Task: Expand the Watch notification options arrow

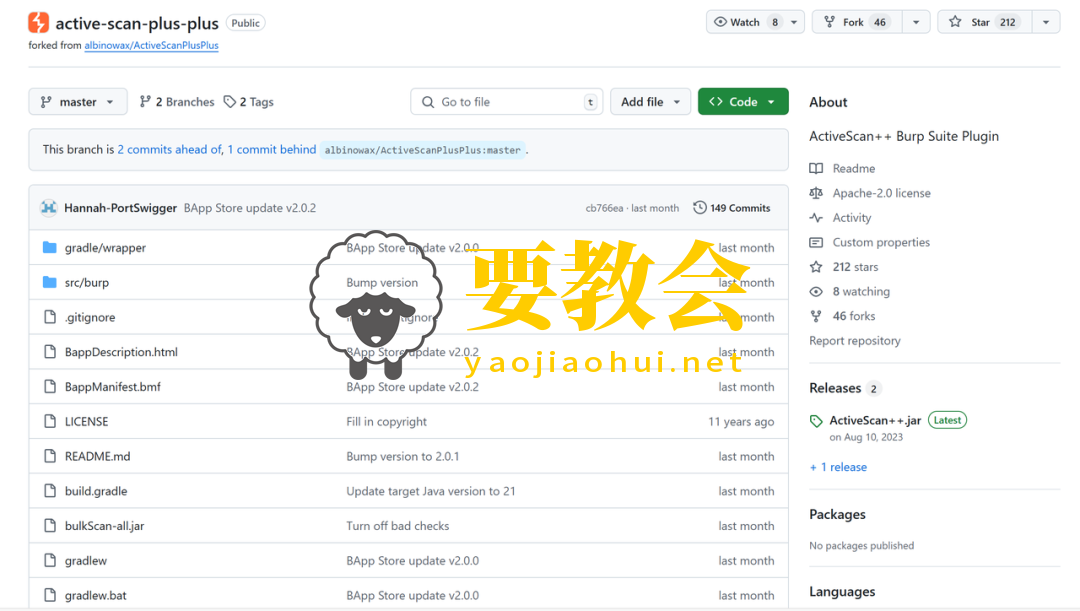Action: 794,22
